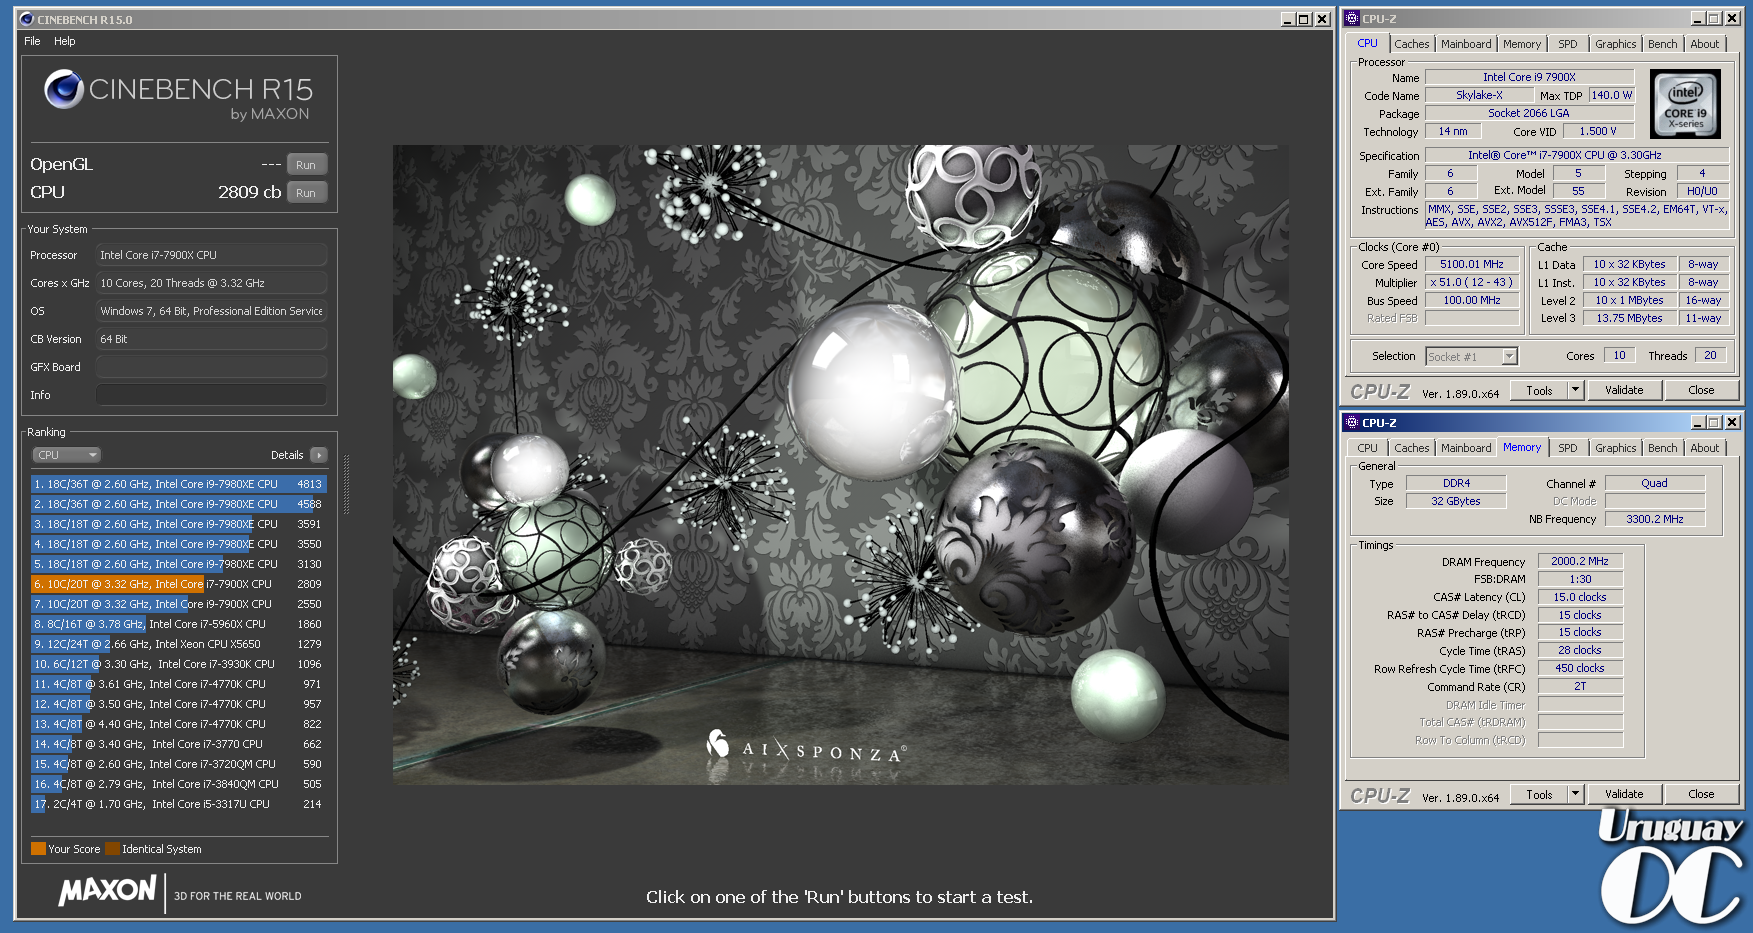
Task: Click the DRAM Frequency 2000.2 MHz value
Action: [x=1580, y=562]
